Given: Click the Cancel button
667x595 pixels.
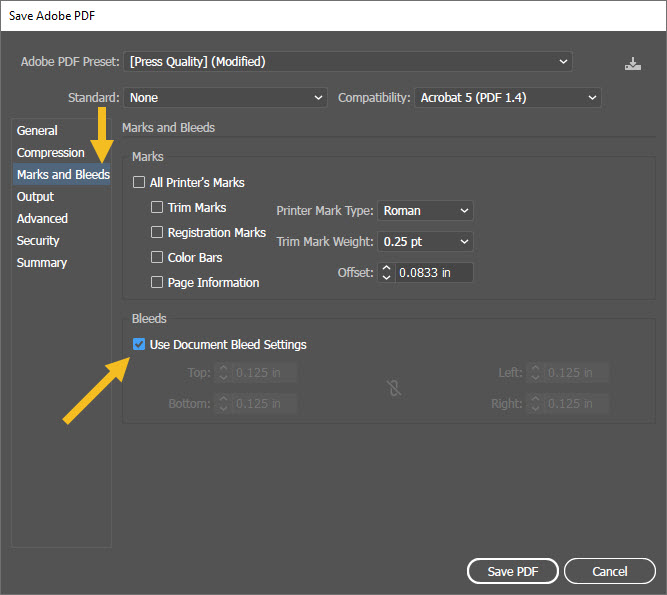Looking at the screenshot, I should point(610,571).
